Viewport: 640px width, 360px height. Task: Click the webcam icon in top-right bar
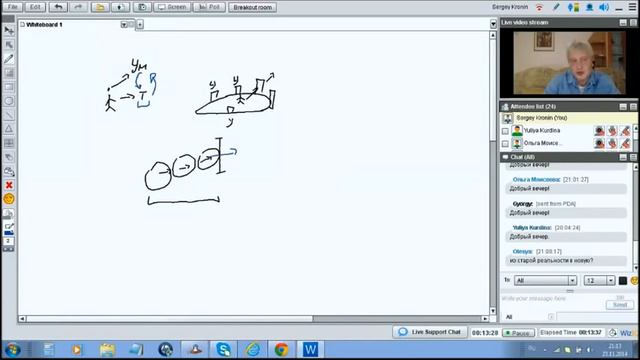[x=589, y=7]
